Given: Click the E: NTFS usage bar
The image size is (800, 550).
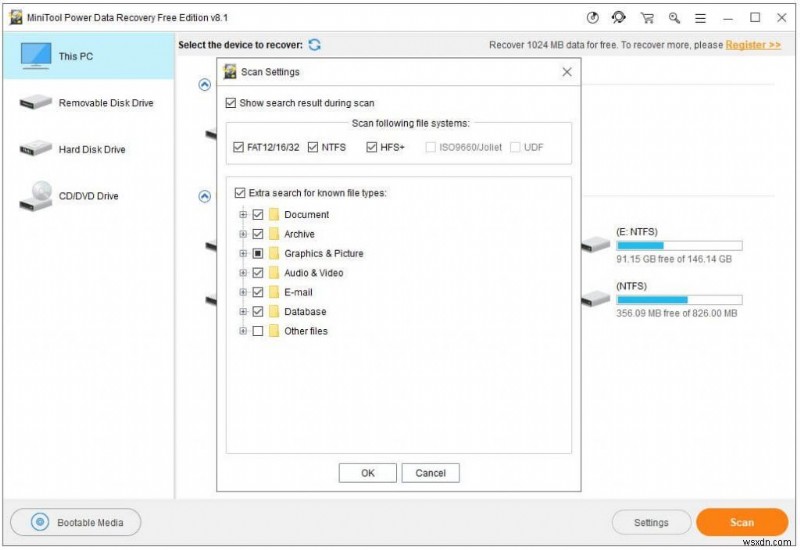Looking at the screenshot, I should click(679, 245).
